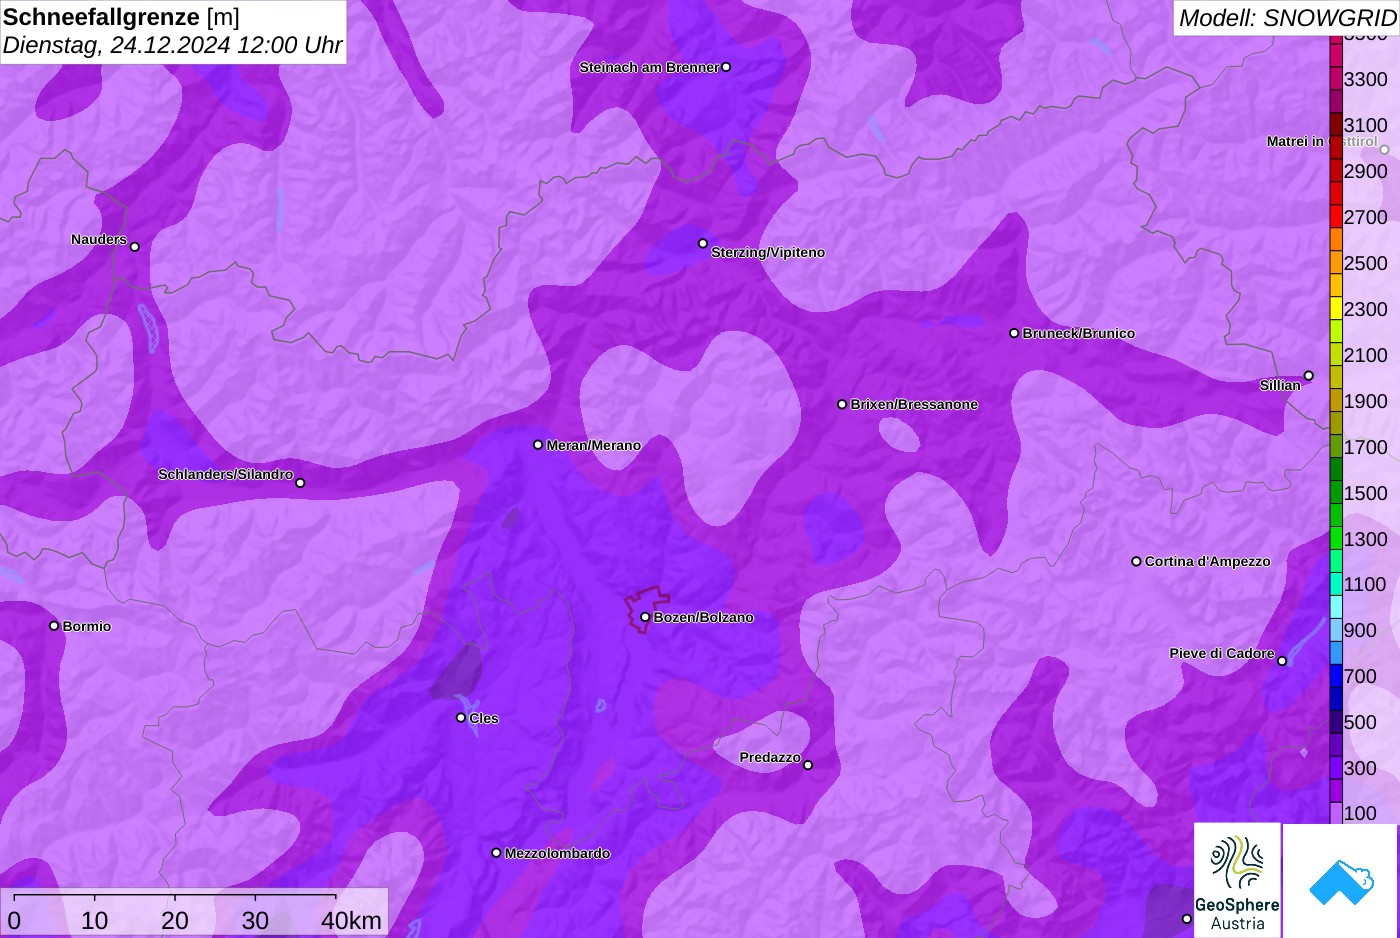Click the Bozen/Bolzano location dot
1400x938 pixels.
645,617
